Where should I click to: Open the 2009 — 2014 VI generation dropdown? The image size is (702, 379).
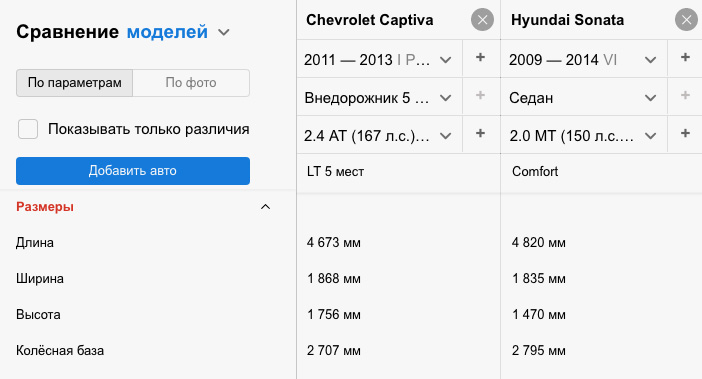[x=584, y=60]
